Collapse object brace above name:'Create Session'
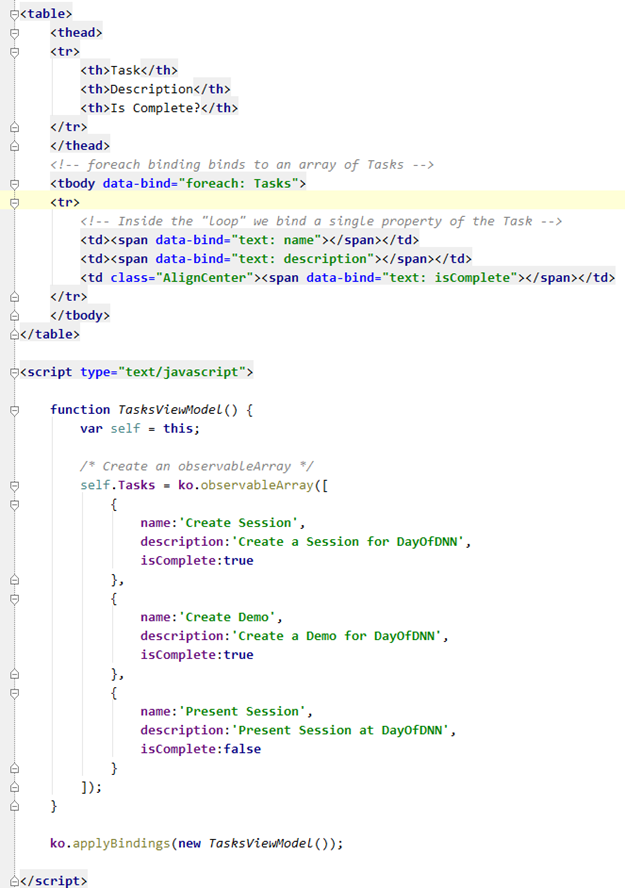The image size is (625, 888). [x=15, y=504]
